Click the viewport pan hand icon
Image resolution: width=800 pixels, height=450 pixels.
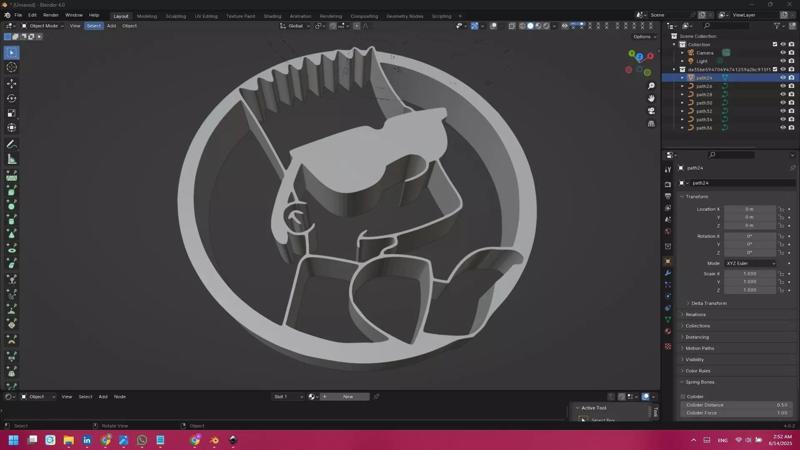tap(651, 98)
